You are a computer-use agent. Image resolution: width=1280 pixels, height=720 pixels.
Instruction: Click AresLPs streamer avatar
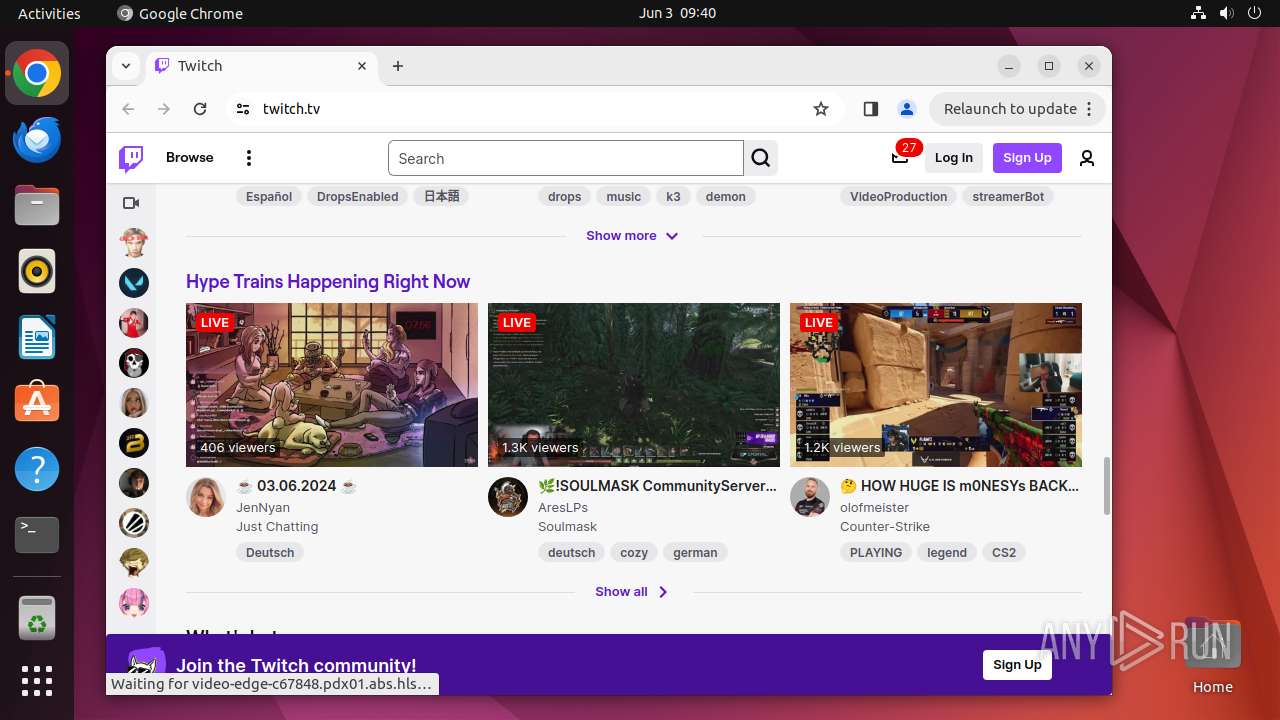click(508, 497)
